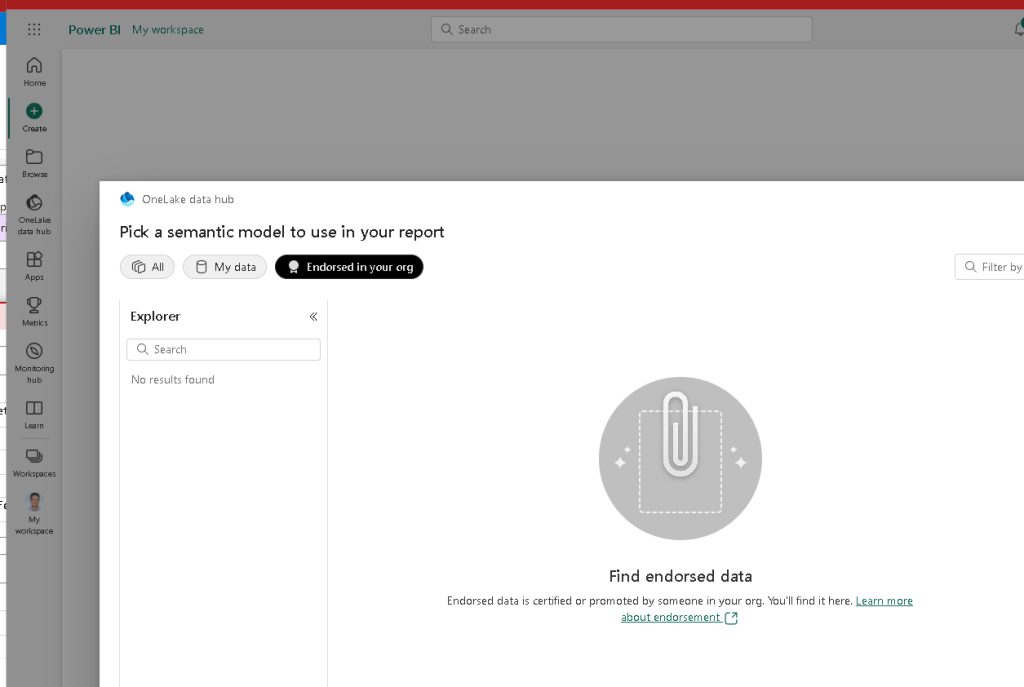
Task: Collapse the Explorer pane
Action: pyautogui.click(x=313, y=317)
